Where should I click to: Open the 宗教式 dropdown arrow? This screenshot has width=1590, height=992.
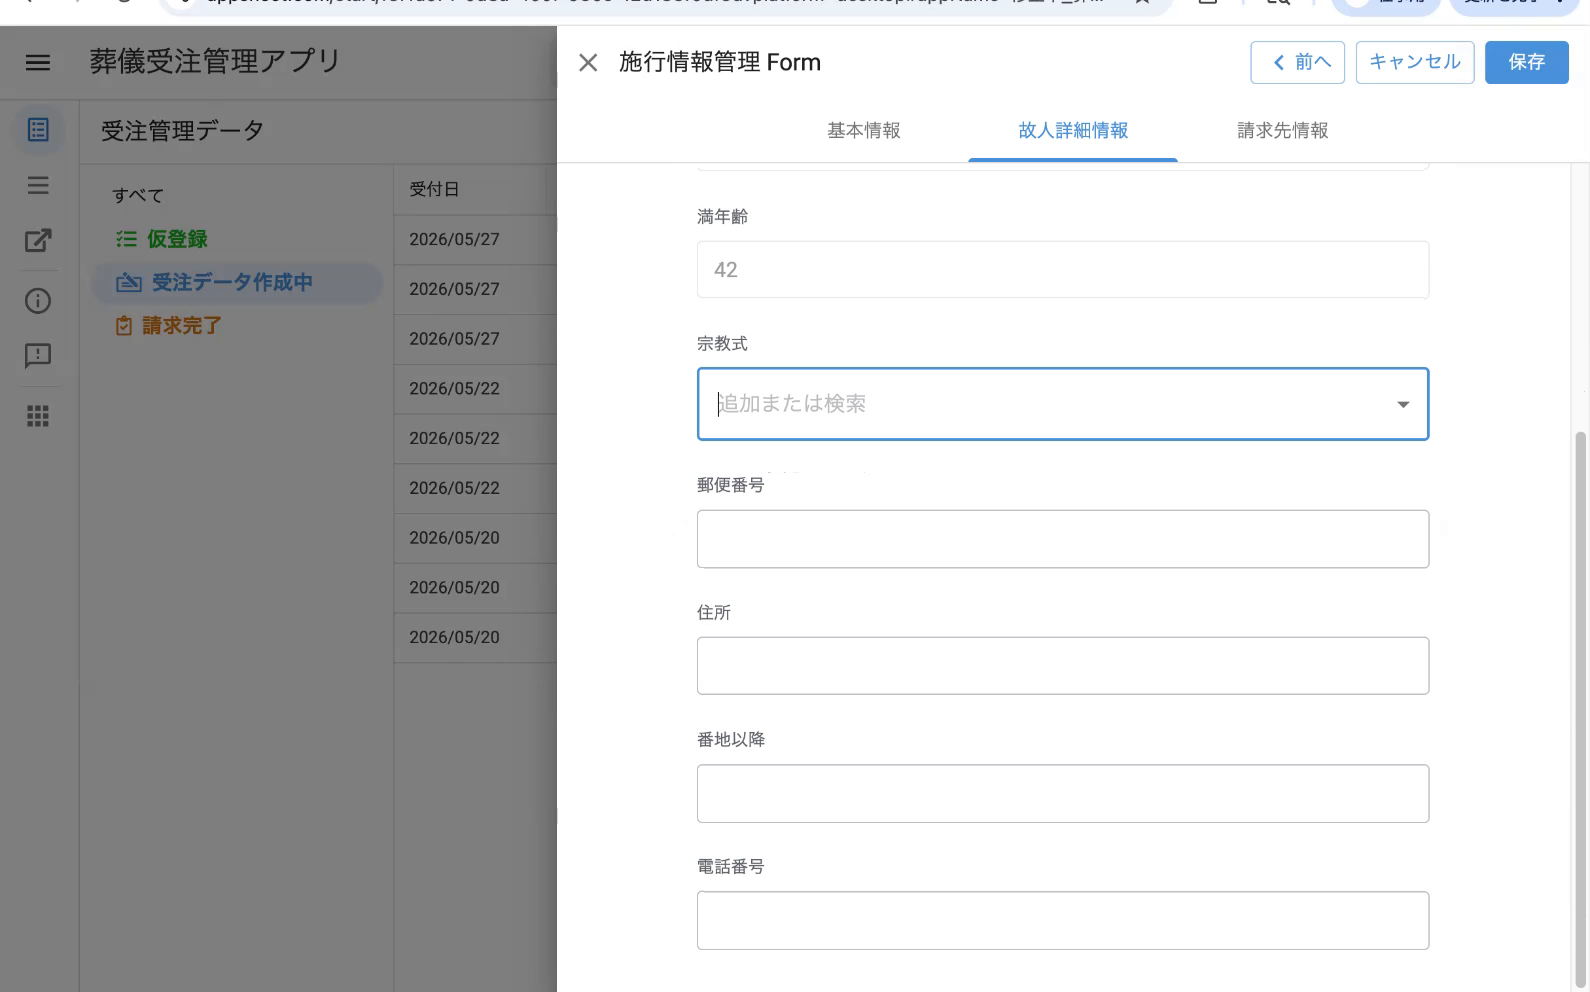pyautogui.click(x=1403, y=404)
